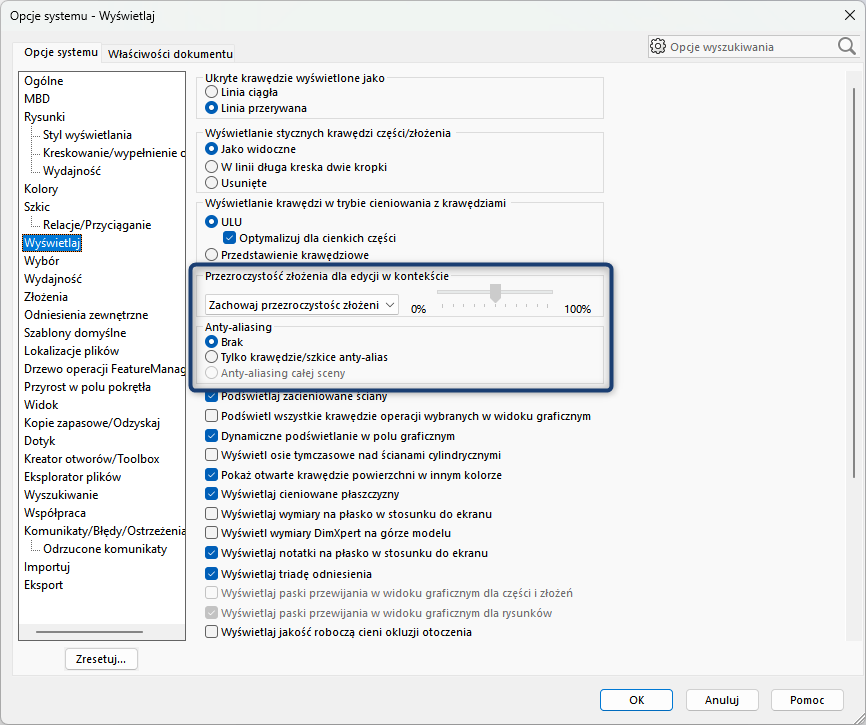The width and height of the screenshot is (866, 725).
Task: Enable 'Wyświetl wymiary DimXpert na górze modelu'
Action: 211,533
